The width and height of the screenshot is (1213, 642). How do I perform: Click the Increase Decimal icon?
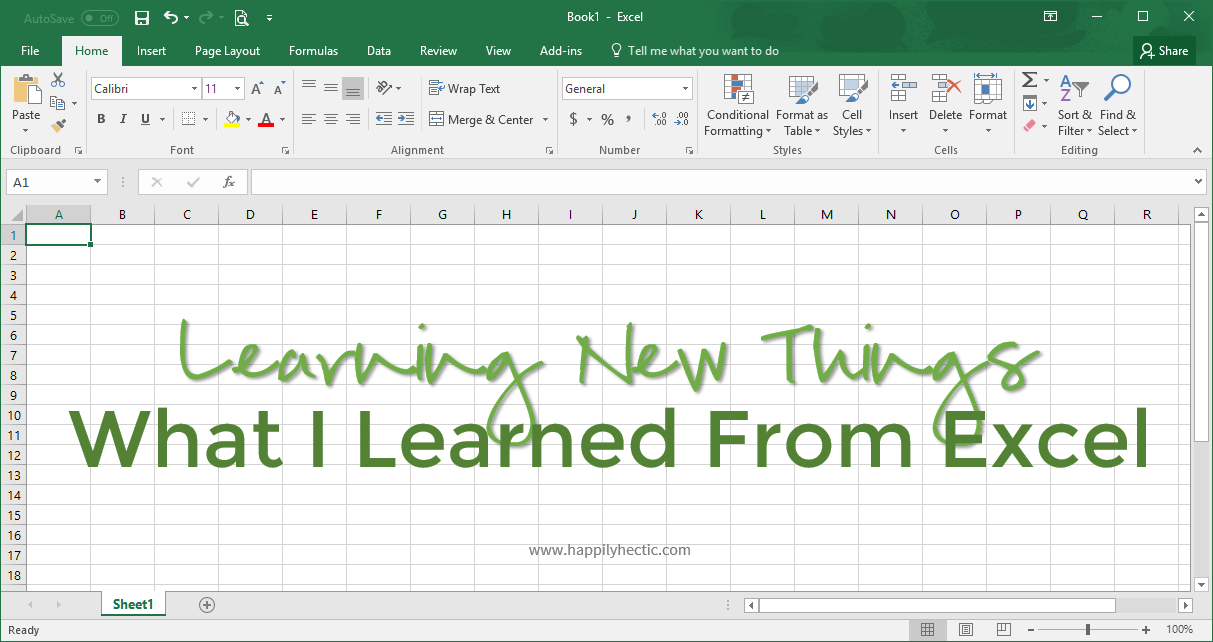coord(659,119)
